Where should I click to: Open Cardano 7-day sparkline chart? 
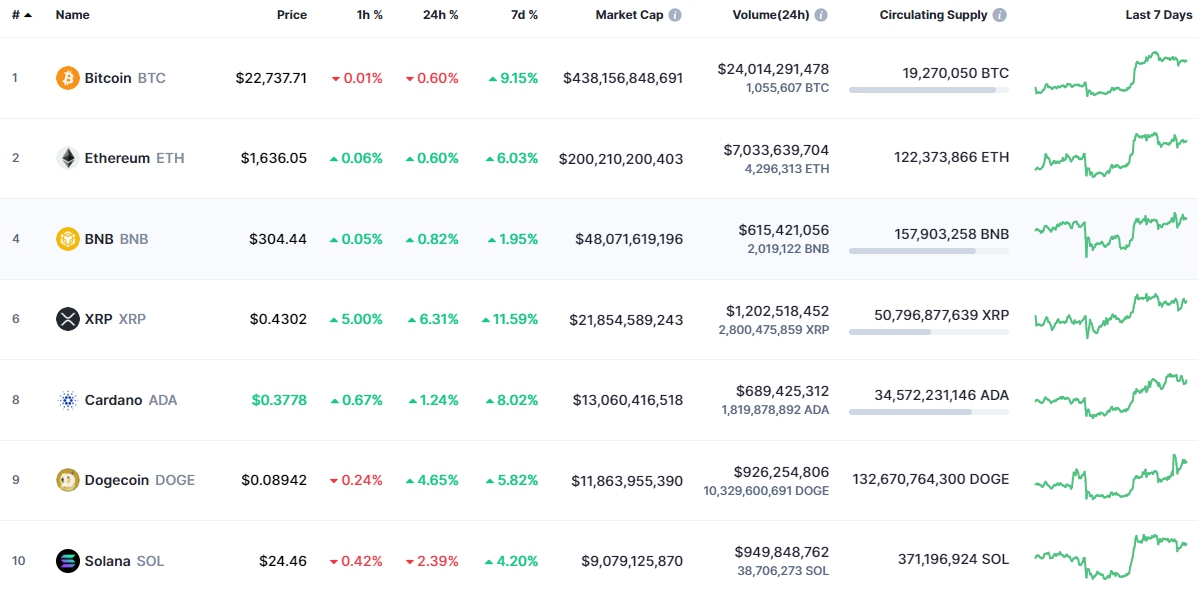click(x=1111, y=396)
